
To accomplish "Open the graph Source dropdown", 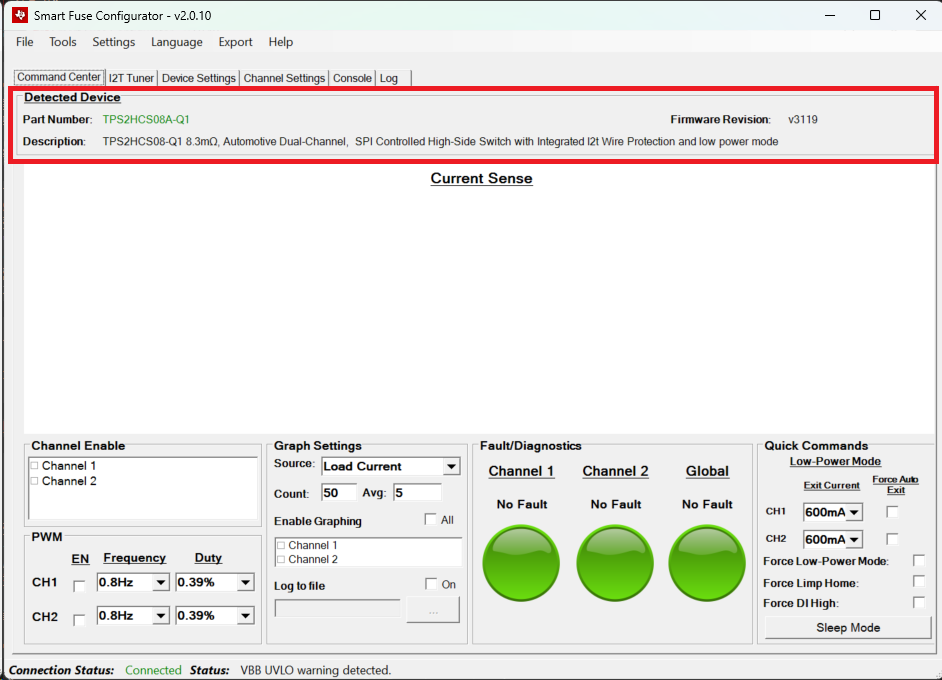I will 451,467.
